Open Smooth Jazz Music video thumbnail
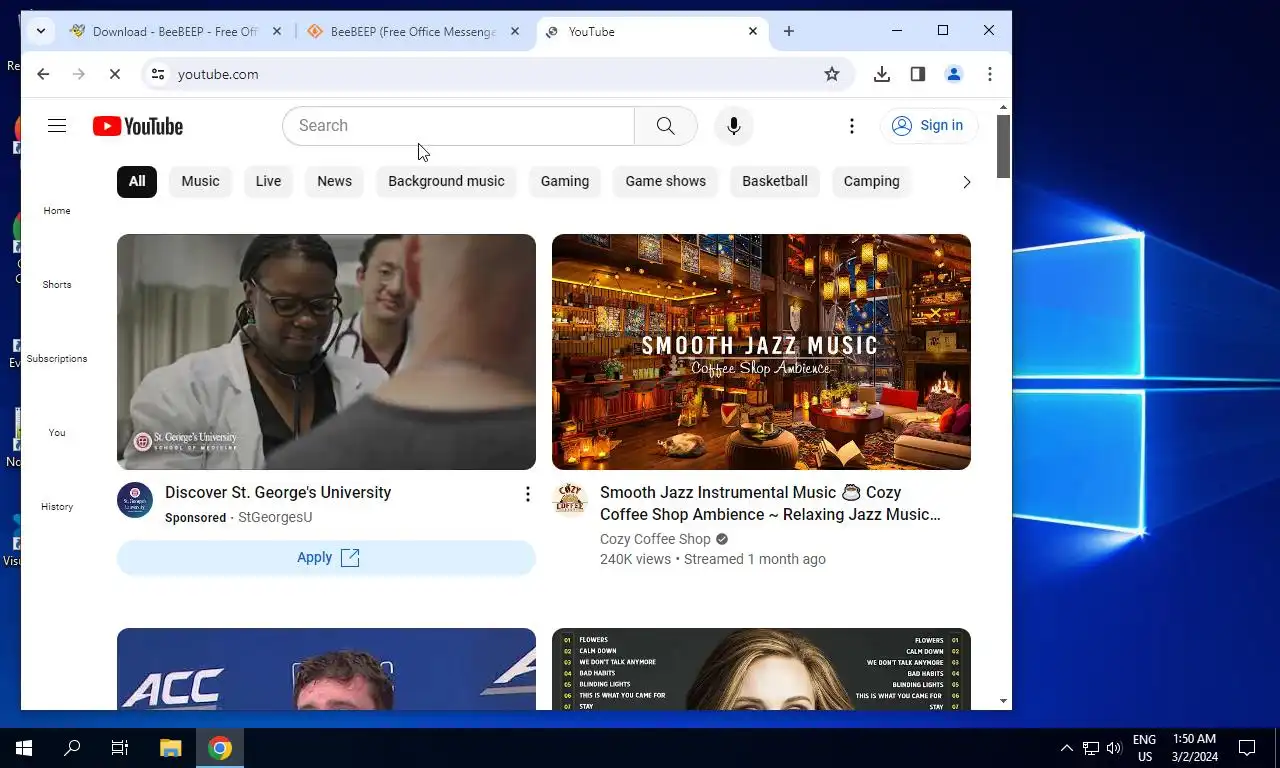Image resolution: width=1280 pixels, height=768 pixels. pos(761,352)
